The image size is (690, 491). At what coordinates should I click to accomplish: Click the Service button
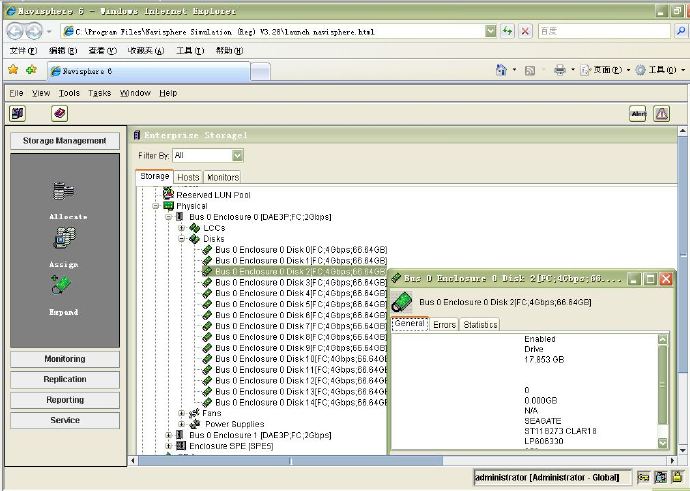(x=65, y=420)
